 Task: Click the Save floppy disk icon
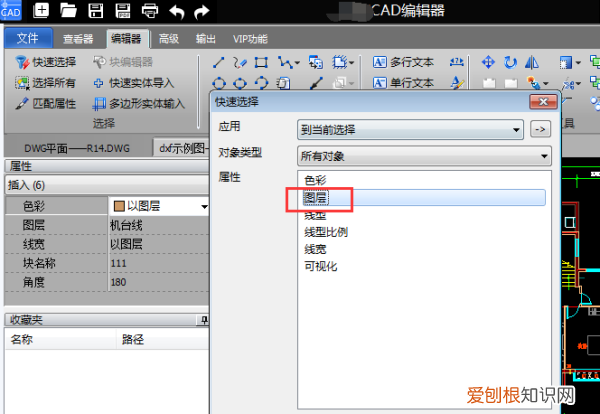(x=96, y=11)
